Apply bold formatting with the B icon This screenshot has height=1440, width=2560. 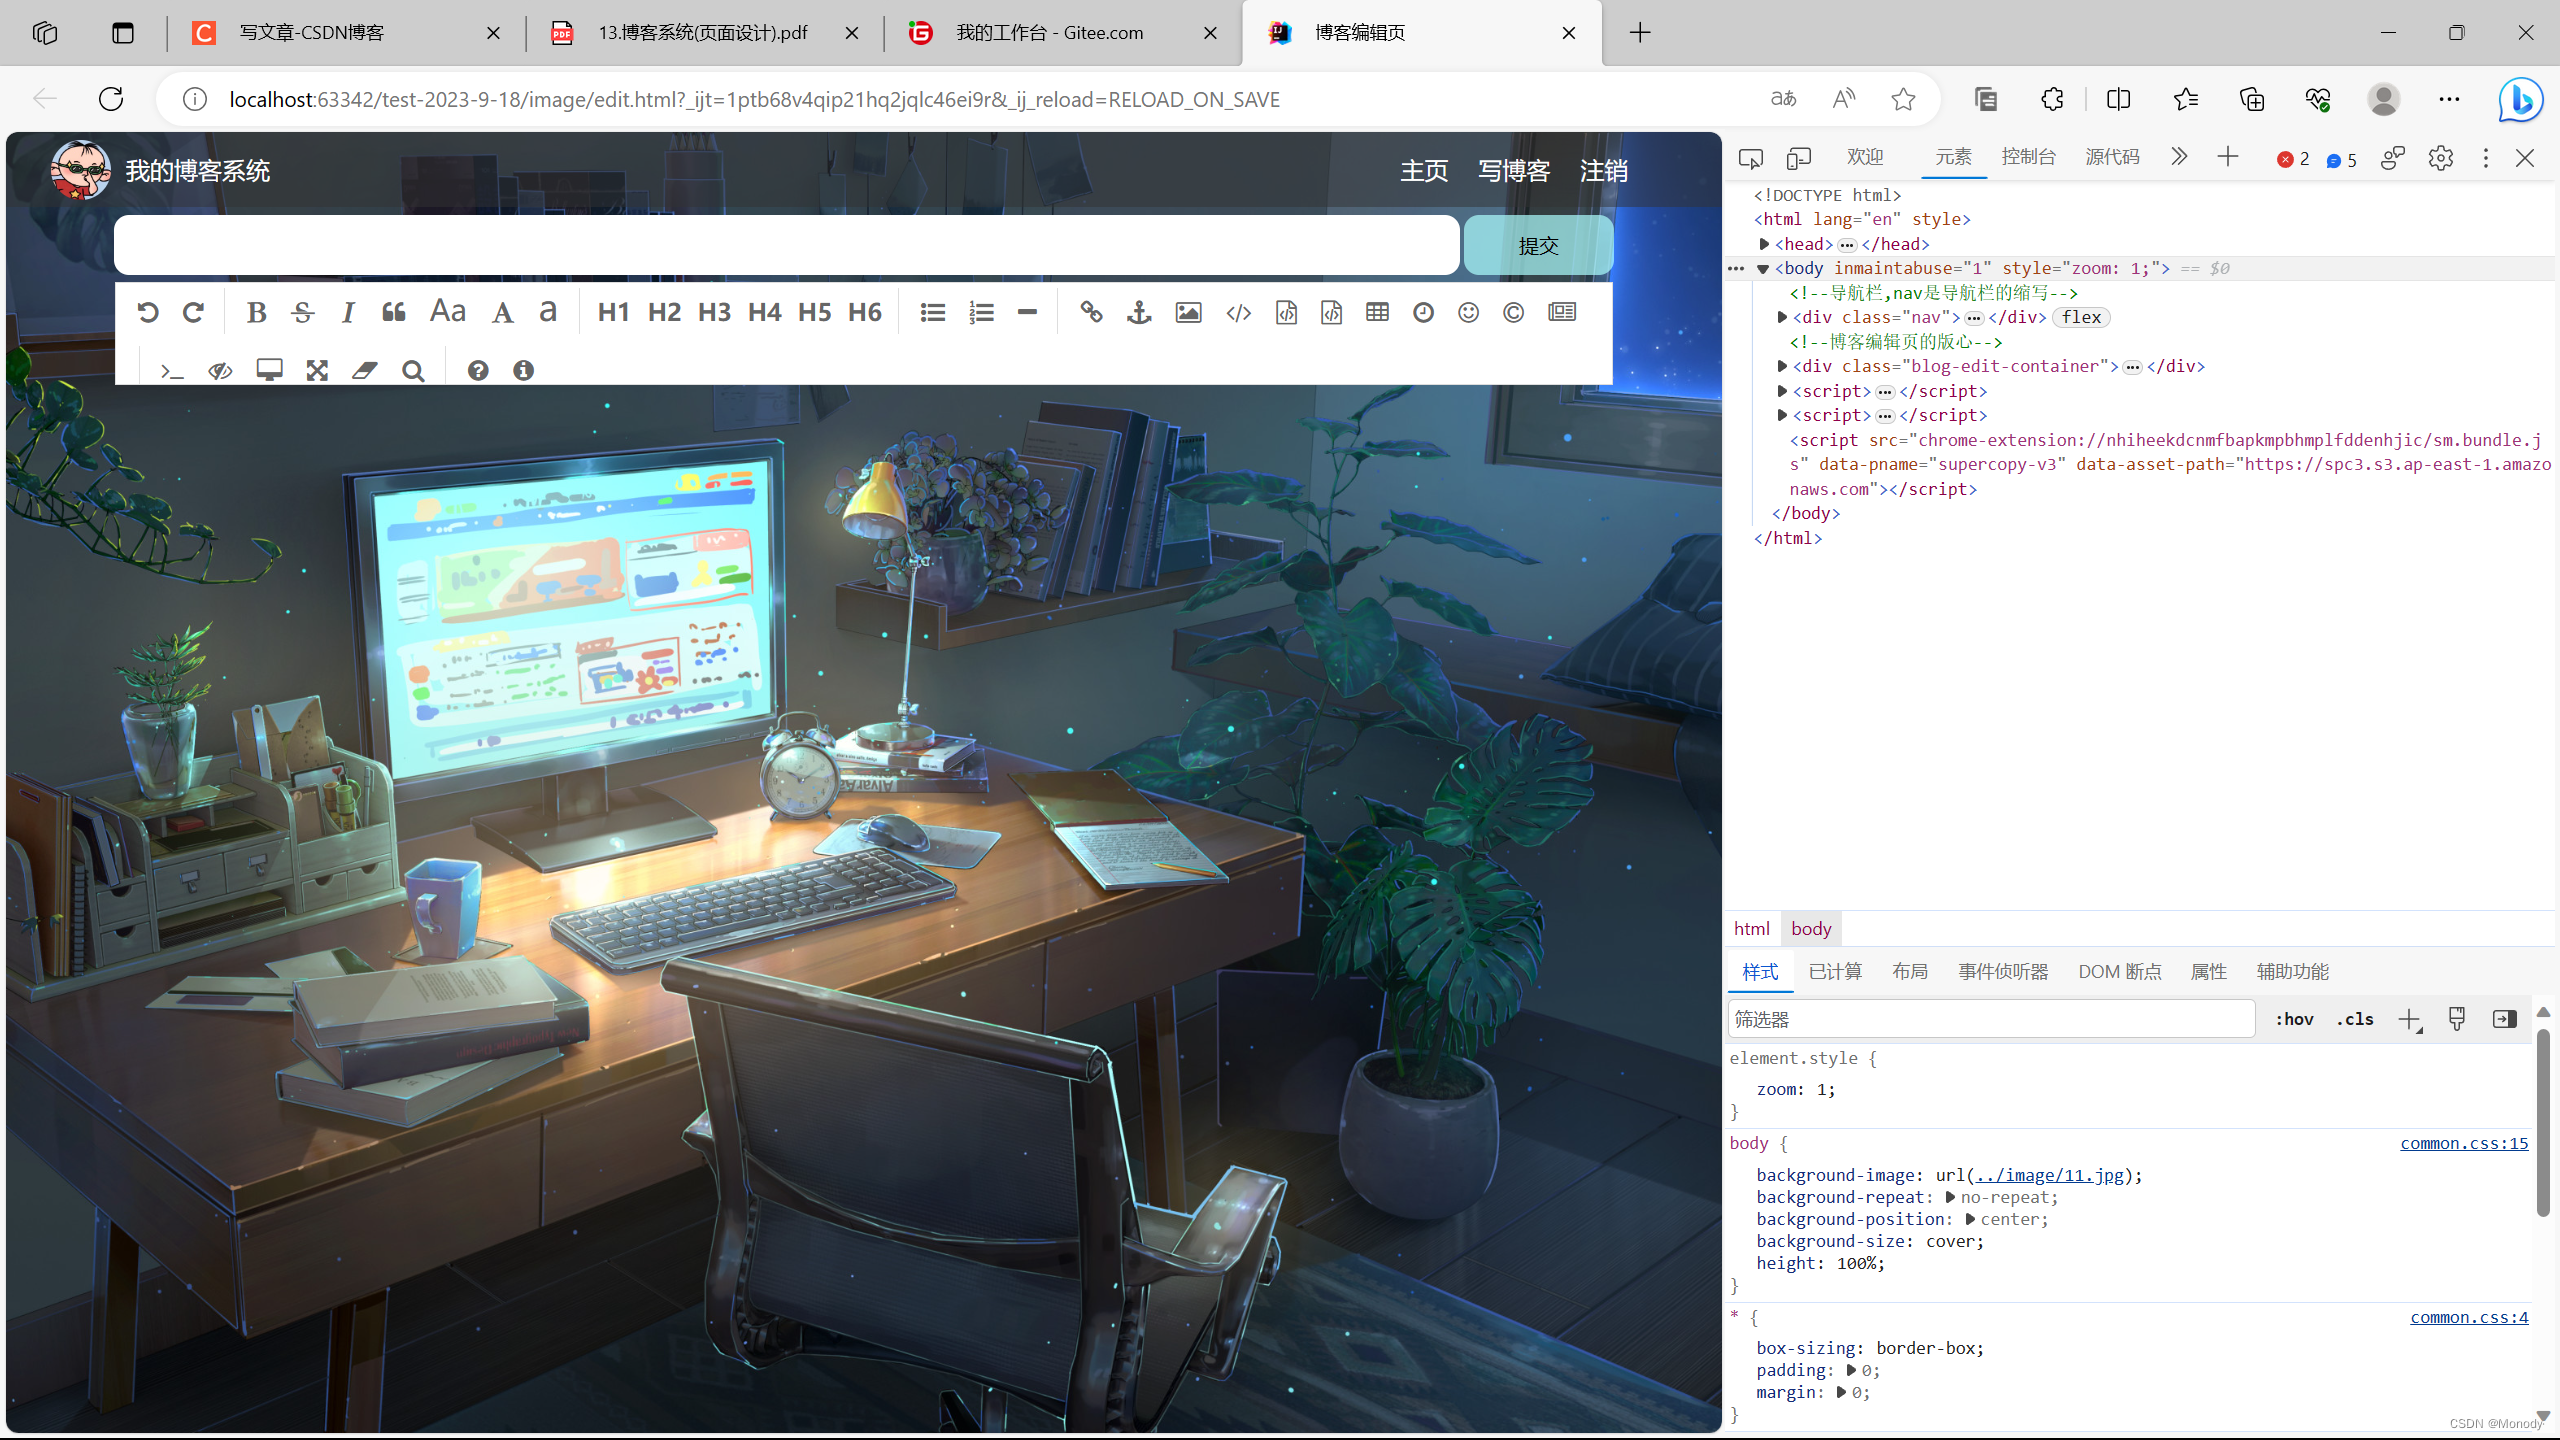tap(256, 312)
